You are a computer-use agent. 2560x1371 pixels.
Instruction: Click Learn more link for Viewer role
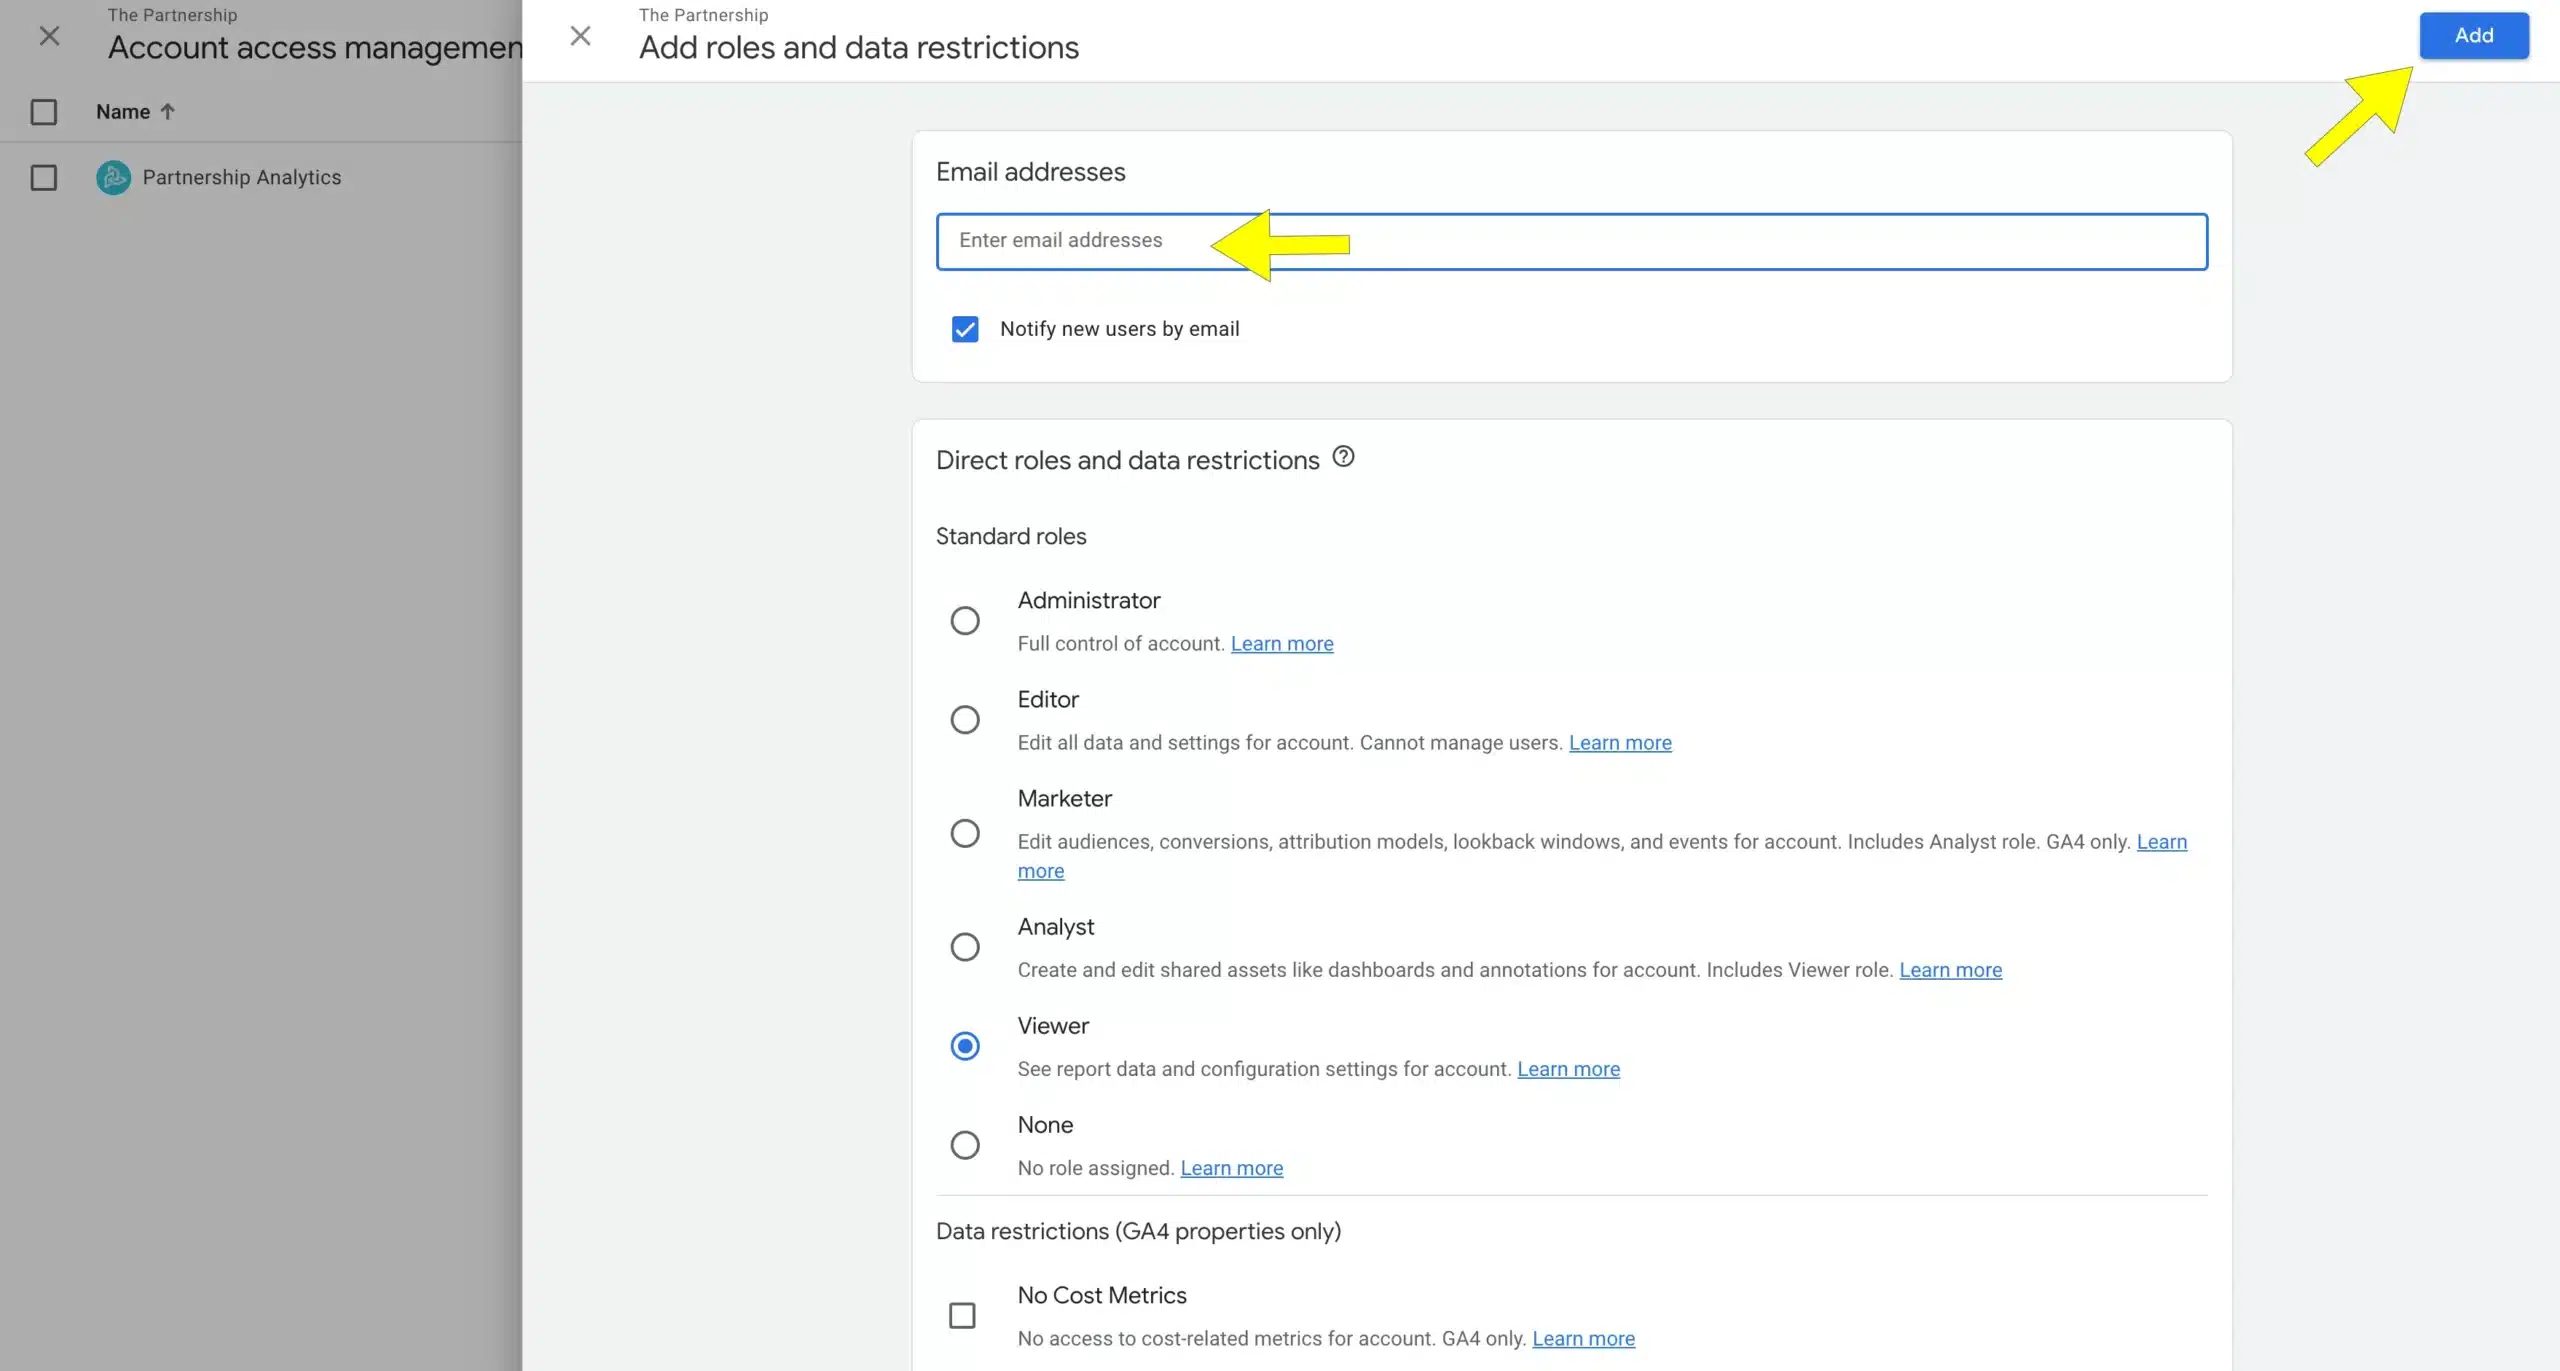tap(1566, 1068)
